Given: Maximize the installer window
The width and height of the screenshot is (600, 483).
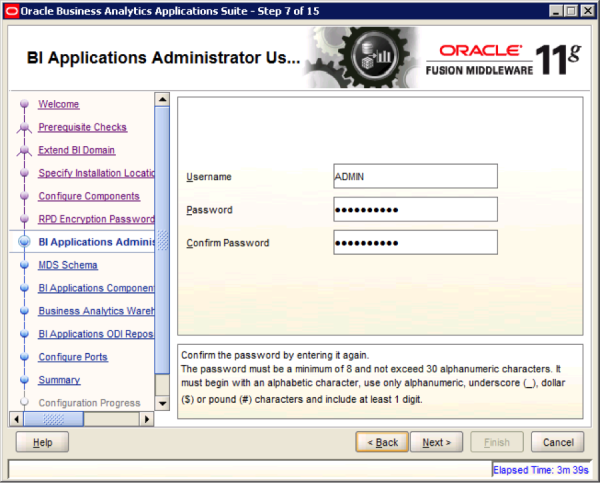Looking at the screenshot, I should click(571, 11).
